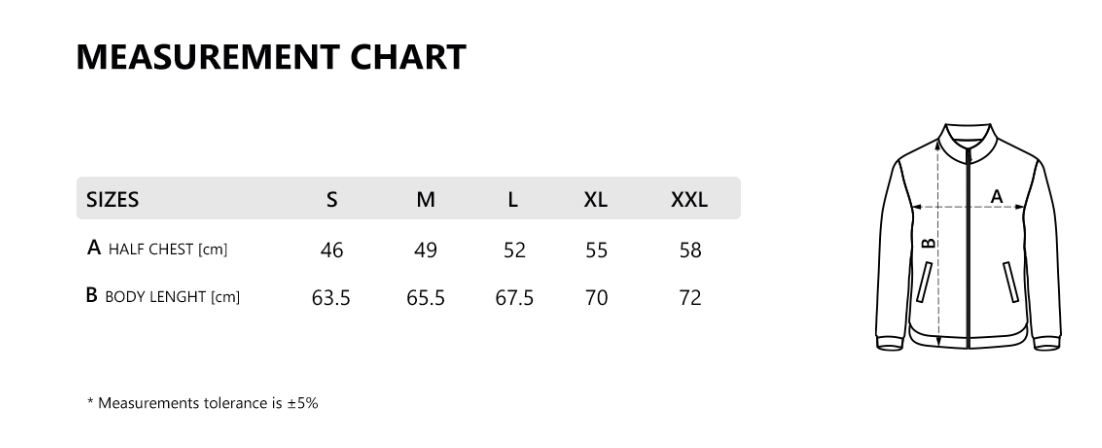Image resolution: width=1102 pixels, height=448 pixels.
Task: Click body length value 65.5
Action: (x=426, y=297)
